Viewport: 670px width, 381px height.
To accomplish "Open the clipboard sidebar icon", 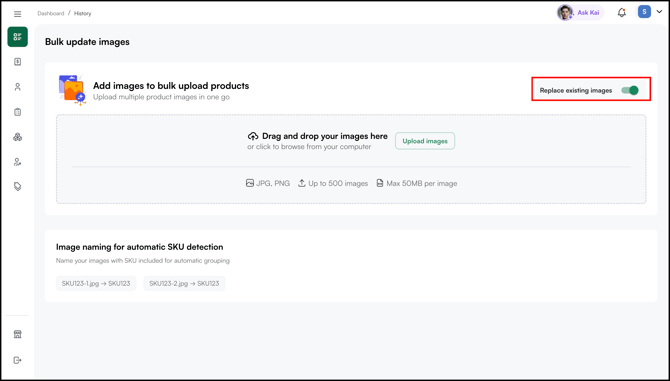I will pyautogui.click(x=18, y=112).
